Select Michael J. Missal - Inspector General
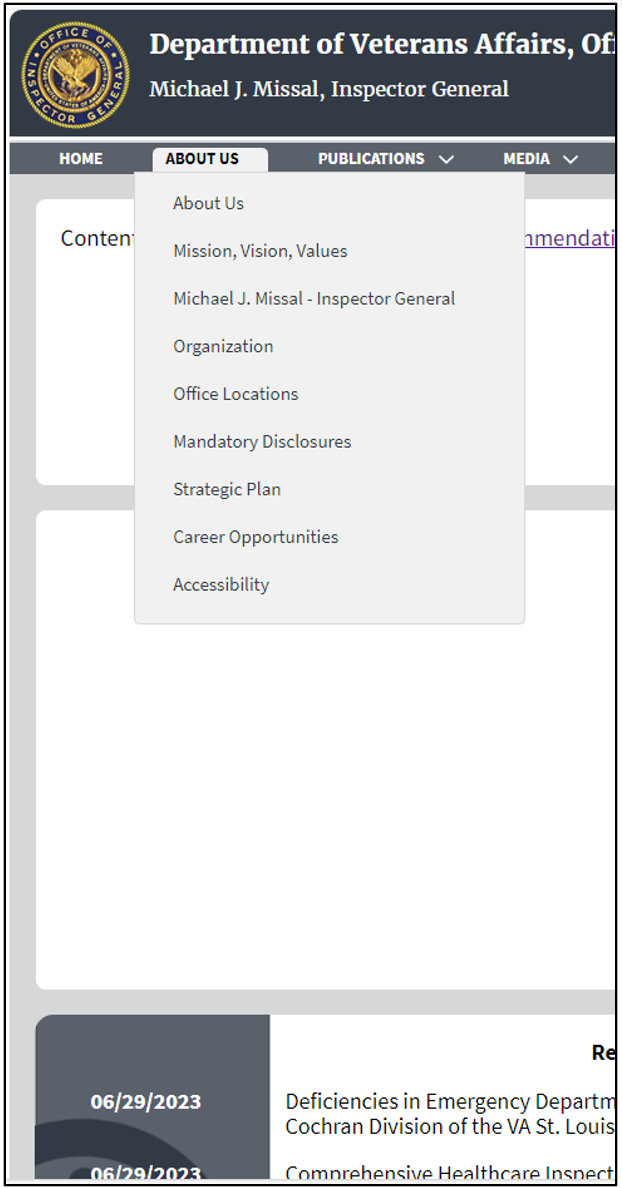The image size is (622, 1188). pyautogui.click(x=314, y=298)
